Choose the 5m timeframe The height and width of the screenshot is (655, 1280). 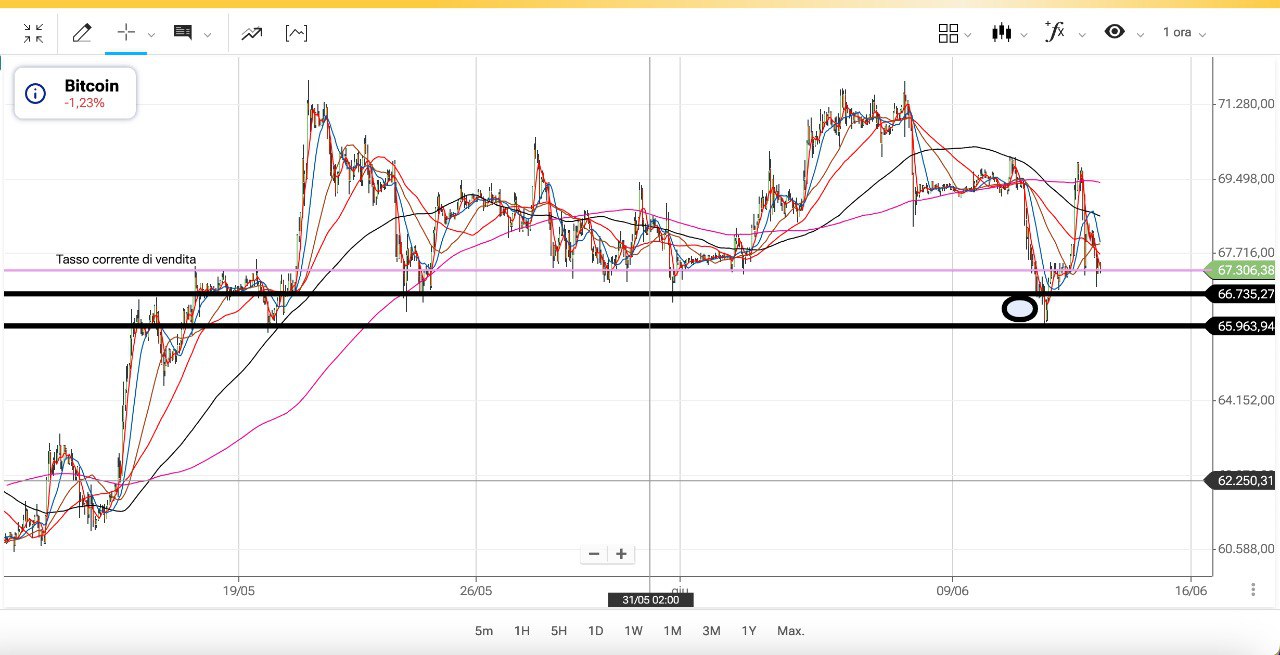(x=484, y=631)
